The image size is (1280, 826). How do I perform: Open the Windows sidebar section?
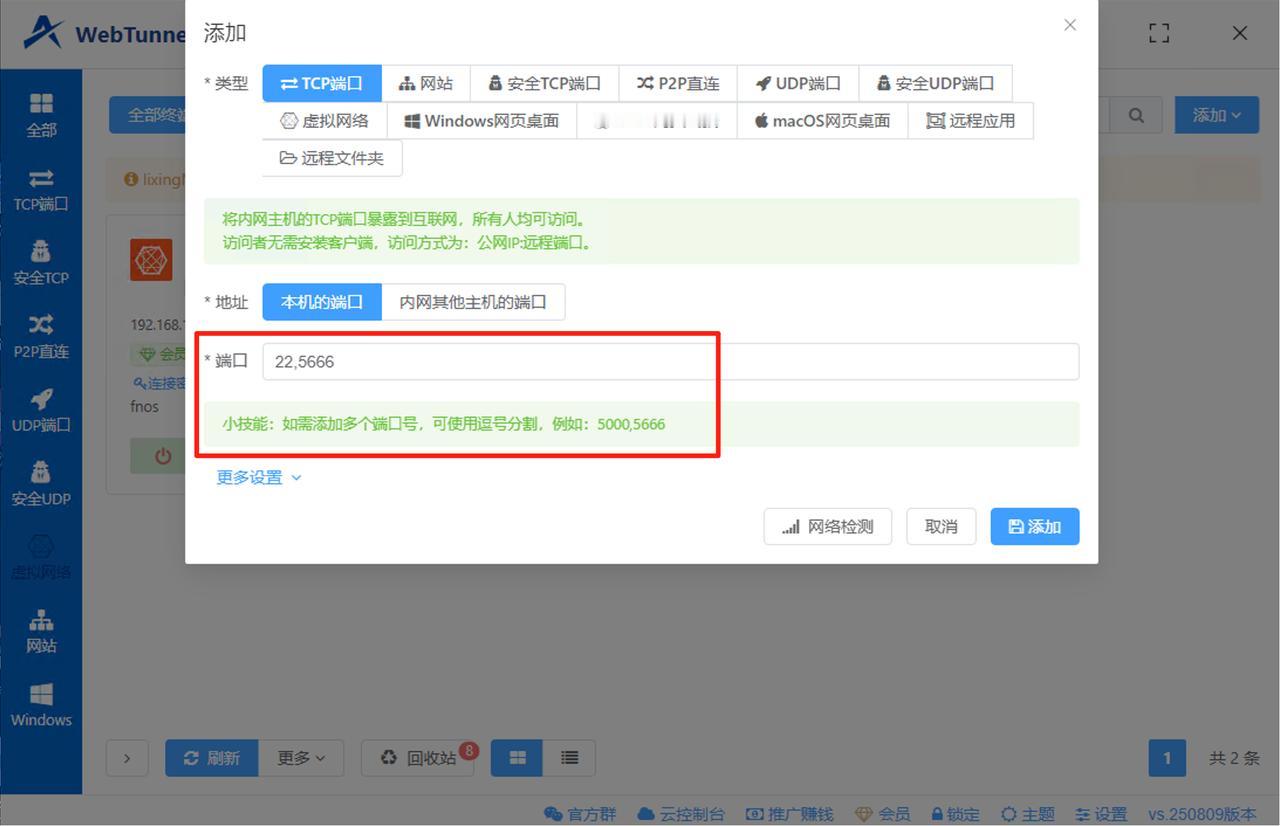pyautogui.click(x=40, y=705)
